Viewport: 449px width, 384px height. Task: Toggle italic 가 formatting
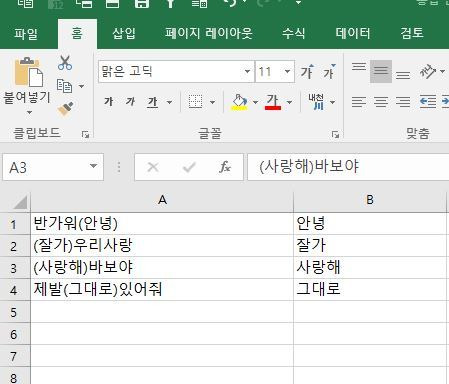130,102
